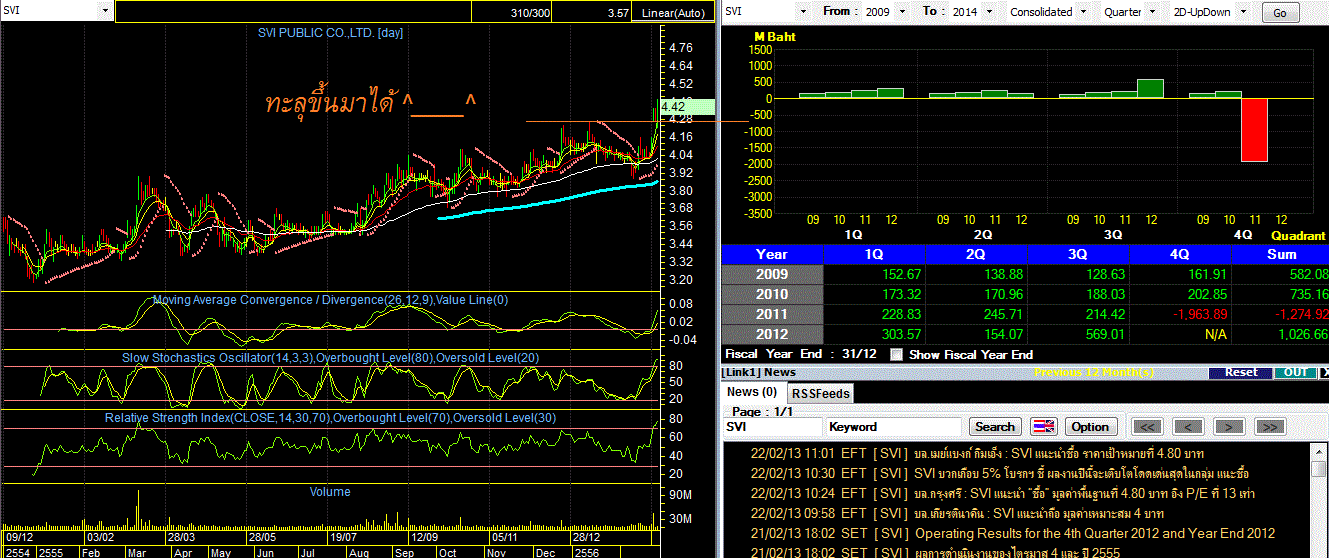Viewport: 1329px width, 558px height.
Task: Switch news language with the flag icon
Action: pos(1044,426)
